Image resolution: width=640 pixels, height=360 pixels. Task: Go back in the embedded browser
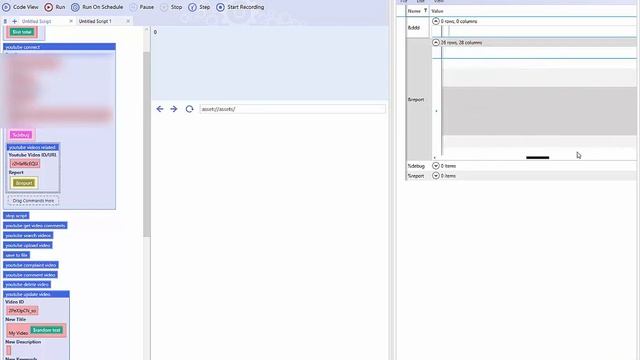coord(160,109)
